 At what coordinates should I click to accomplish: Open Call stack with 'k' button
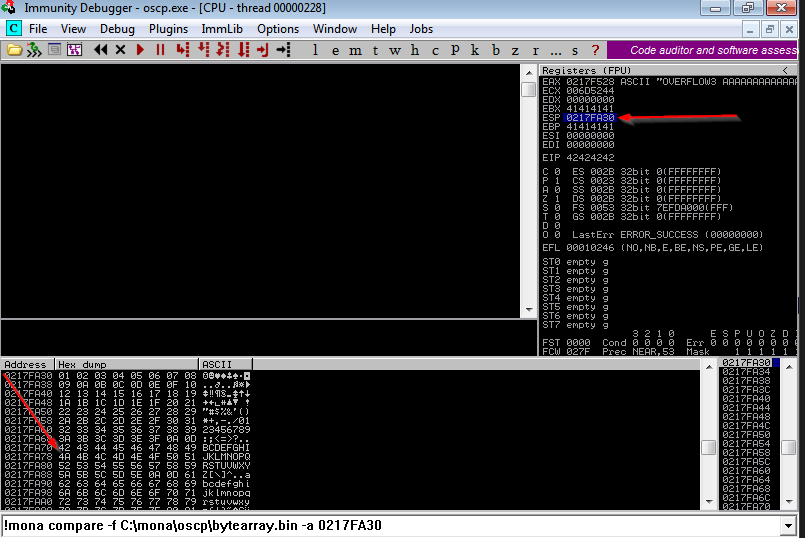pos(475,50)
